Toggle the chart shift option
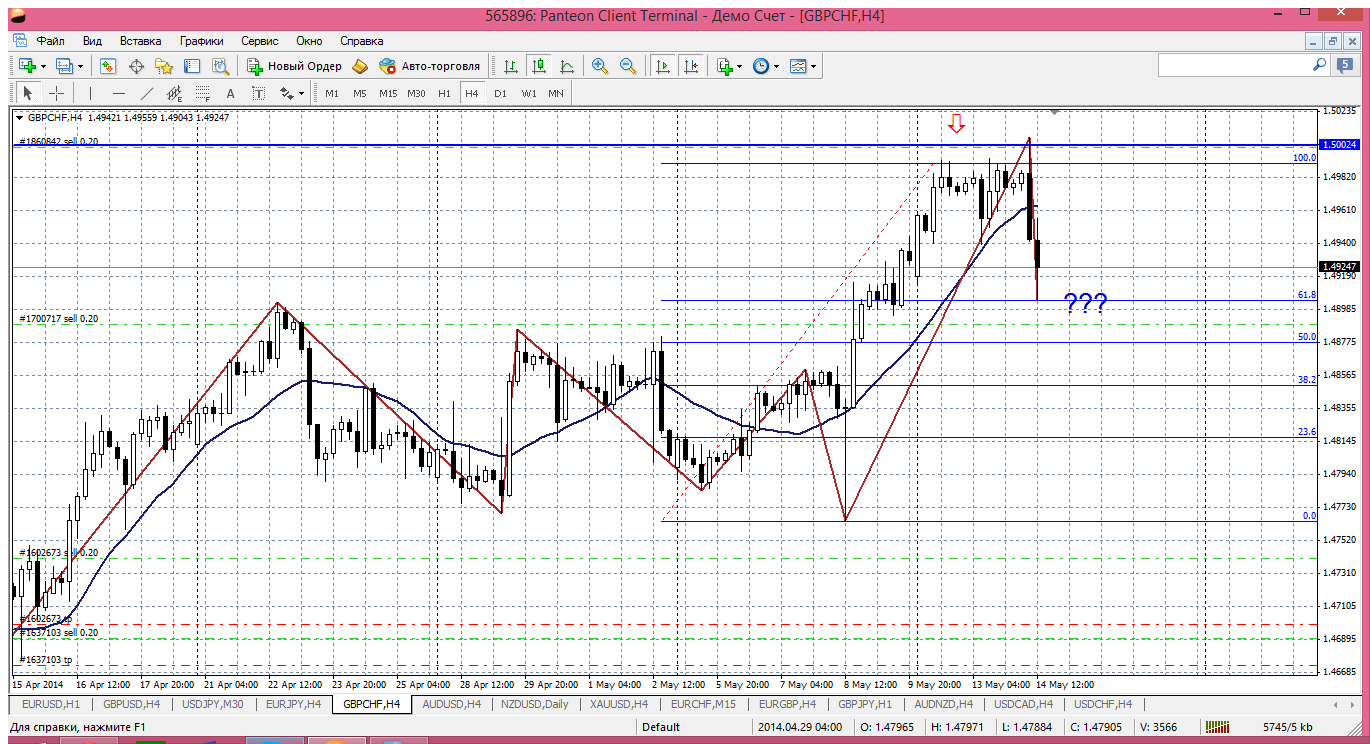Image resolution: width=1370 pixels, height=744 pixels. tap(691, 66)
